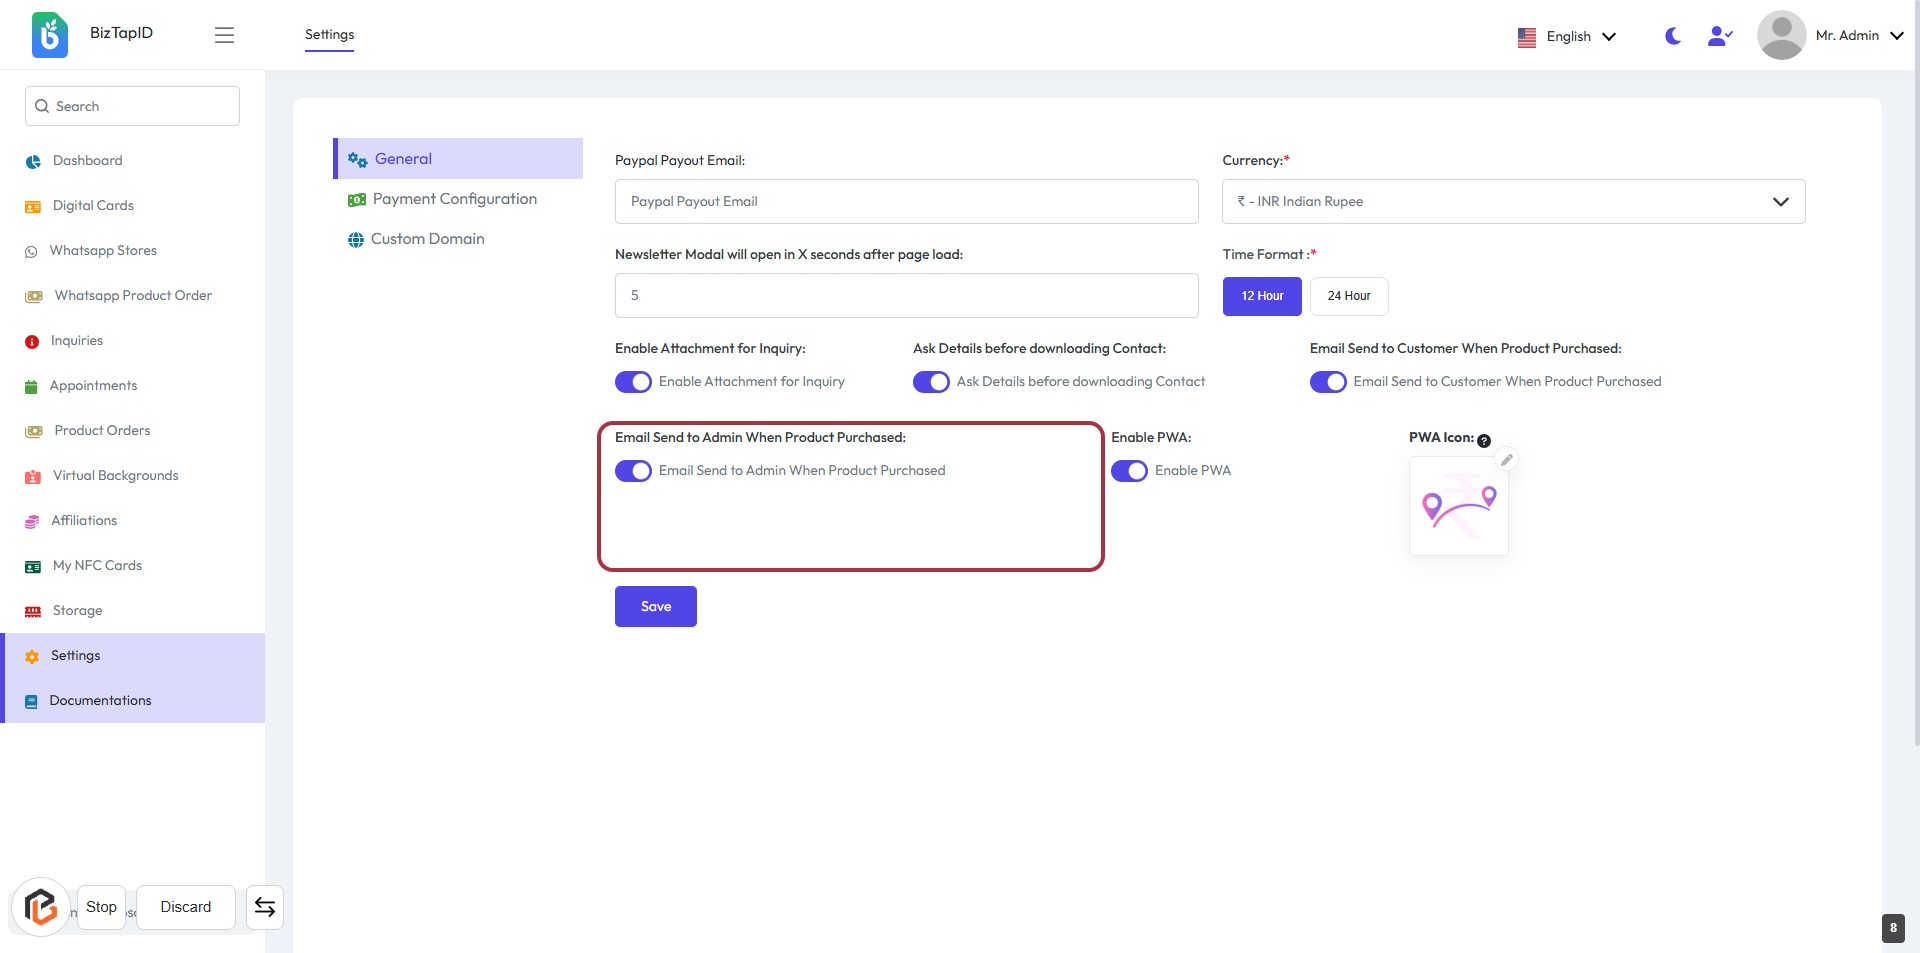Screen dimensions: 1920x953
Task: Click the Mr. Admin avatar image
Action: click(x=1780, y=35)
